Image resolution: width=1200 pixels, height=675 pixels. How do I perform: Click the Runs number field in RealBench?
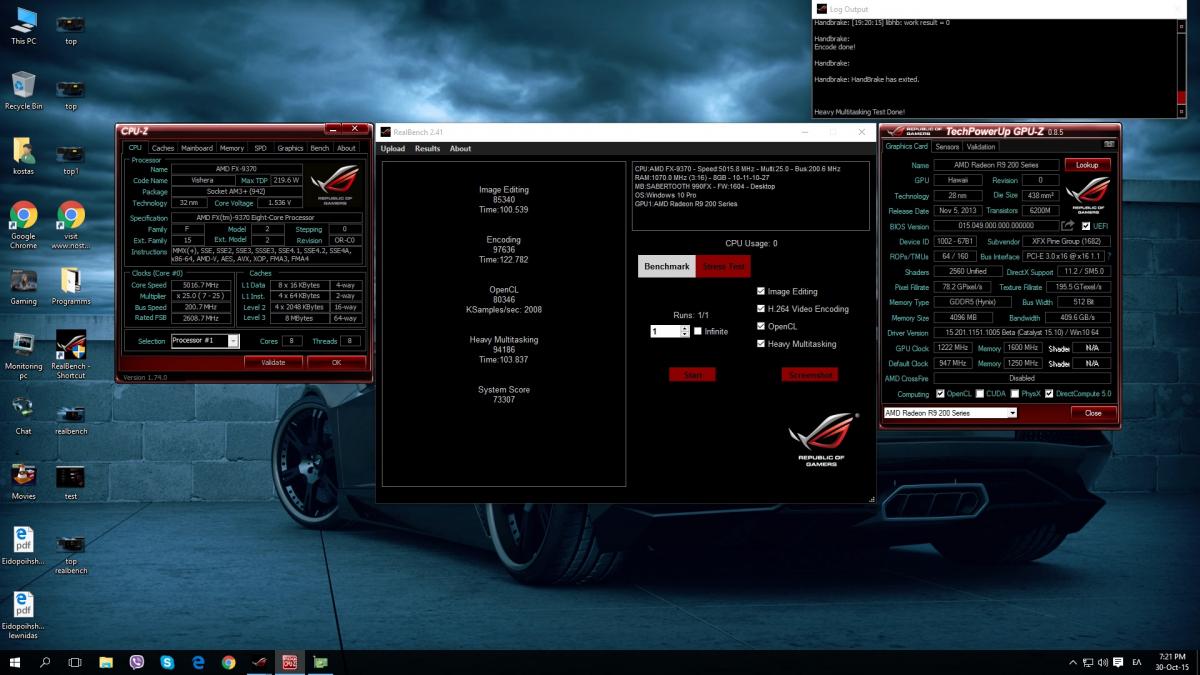pos(665,331)
